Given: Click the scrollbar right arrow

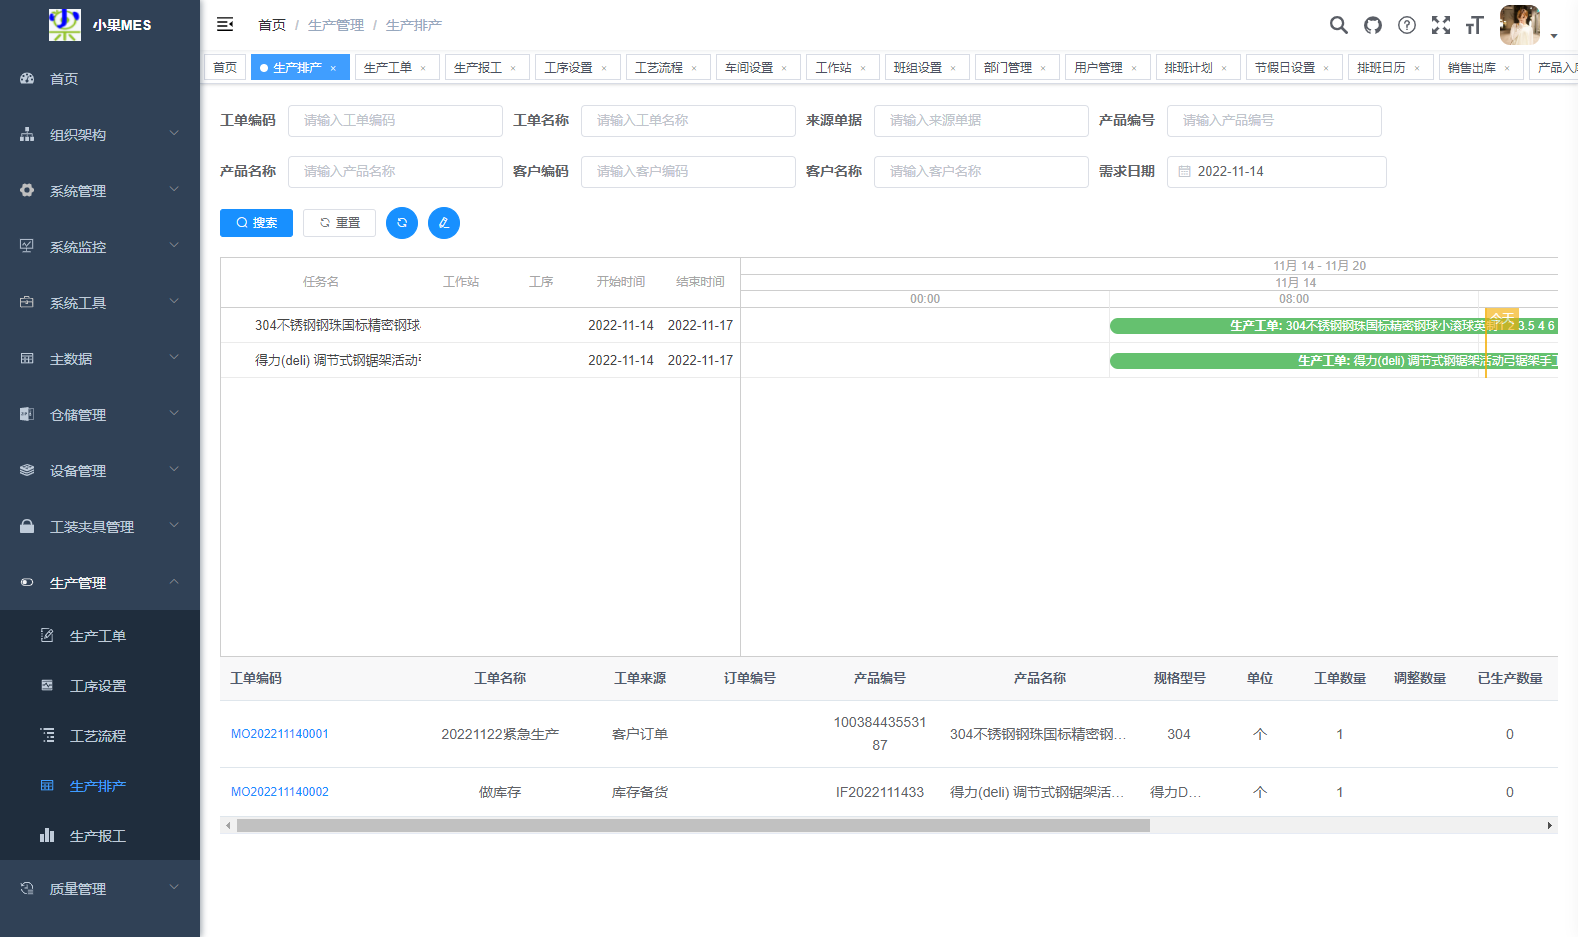Looking at the screenshot, I should (x=1550, y=826).
